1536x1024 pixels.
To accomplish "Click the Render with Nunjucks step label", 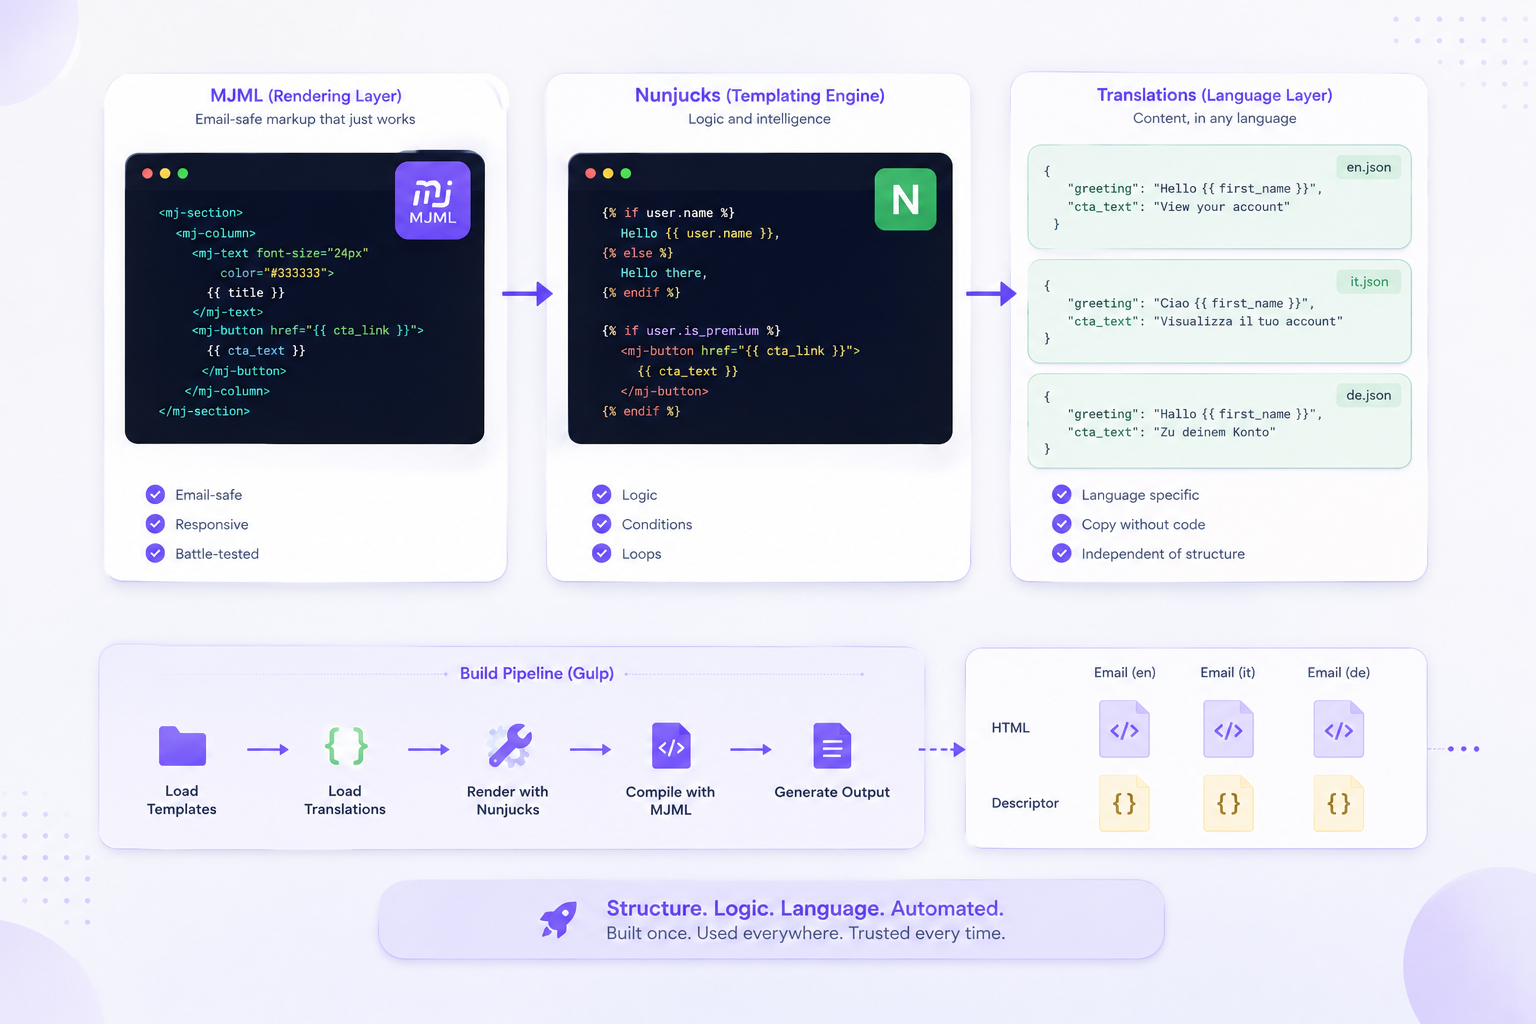I will [508, 800].
